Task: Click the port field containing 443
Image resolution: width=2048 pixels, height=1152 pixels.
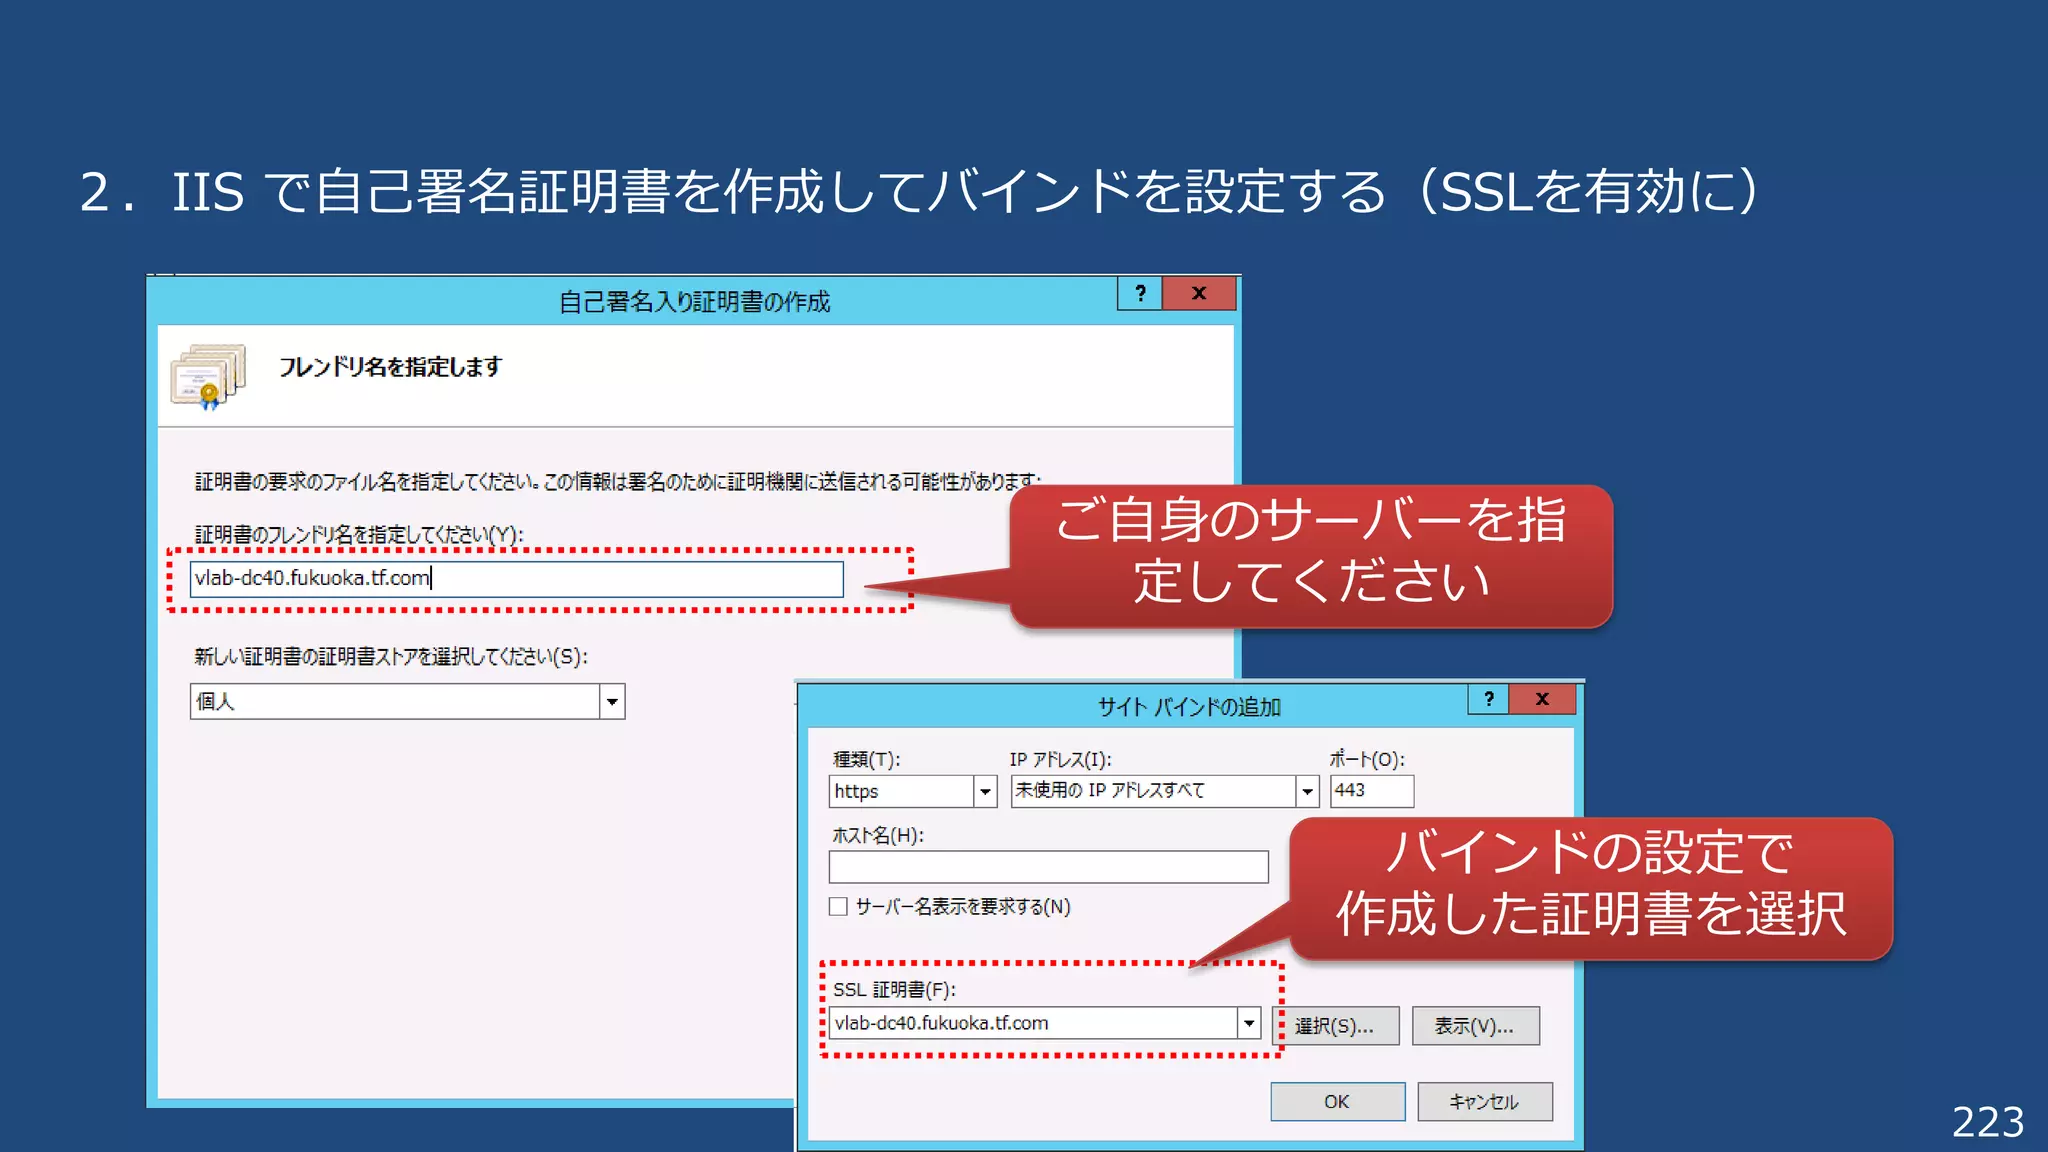Action: 1371,791
